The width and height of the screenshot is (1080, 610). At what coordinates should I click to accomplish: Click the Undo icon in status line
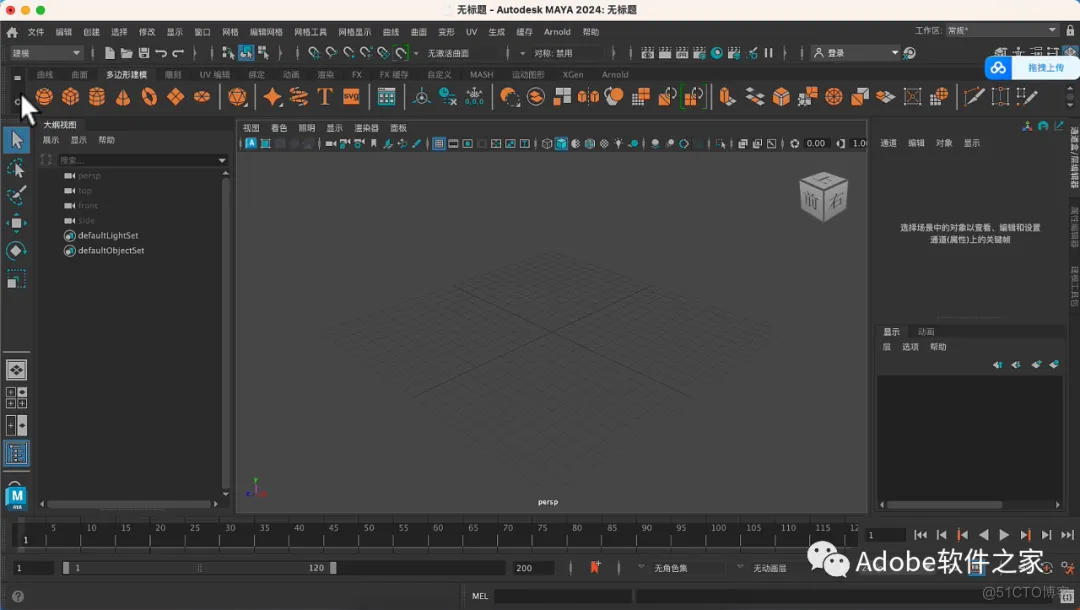click(161, 53)
